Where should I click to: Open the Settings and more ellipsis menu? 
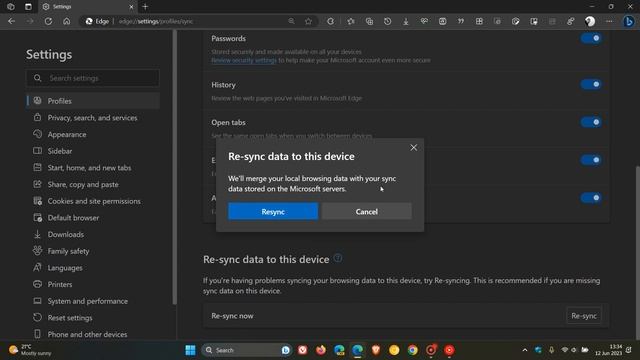(609, 21)
